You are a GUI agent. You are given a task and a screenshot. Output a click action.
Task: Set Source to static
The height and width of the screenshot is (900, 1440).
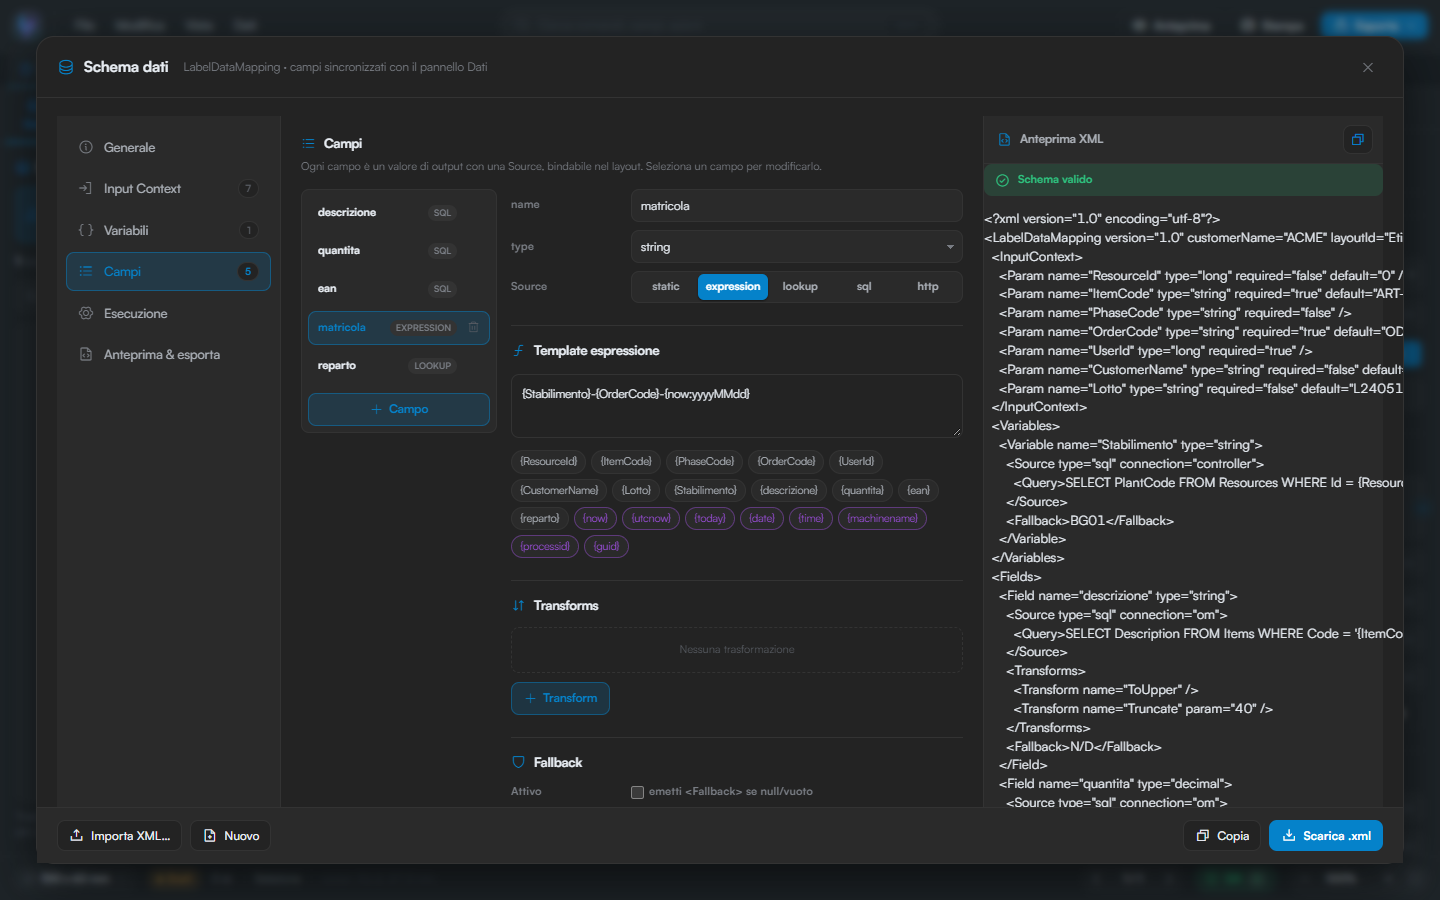pos(665,287)
